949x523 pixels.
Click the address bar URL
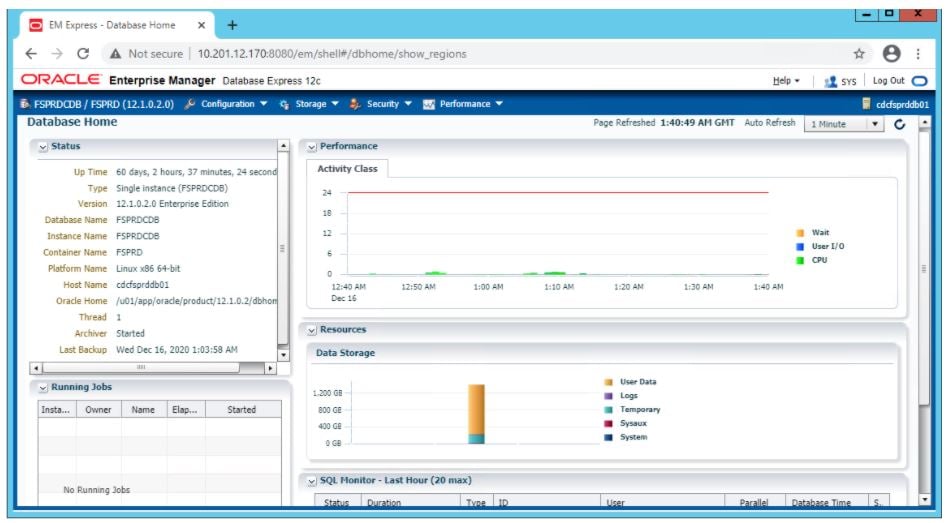click(x=332, y=54)
